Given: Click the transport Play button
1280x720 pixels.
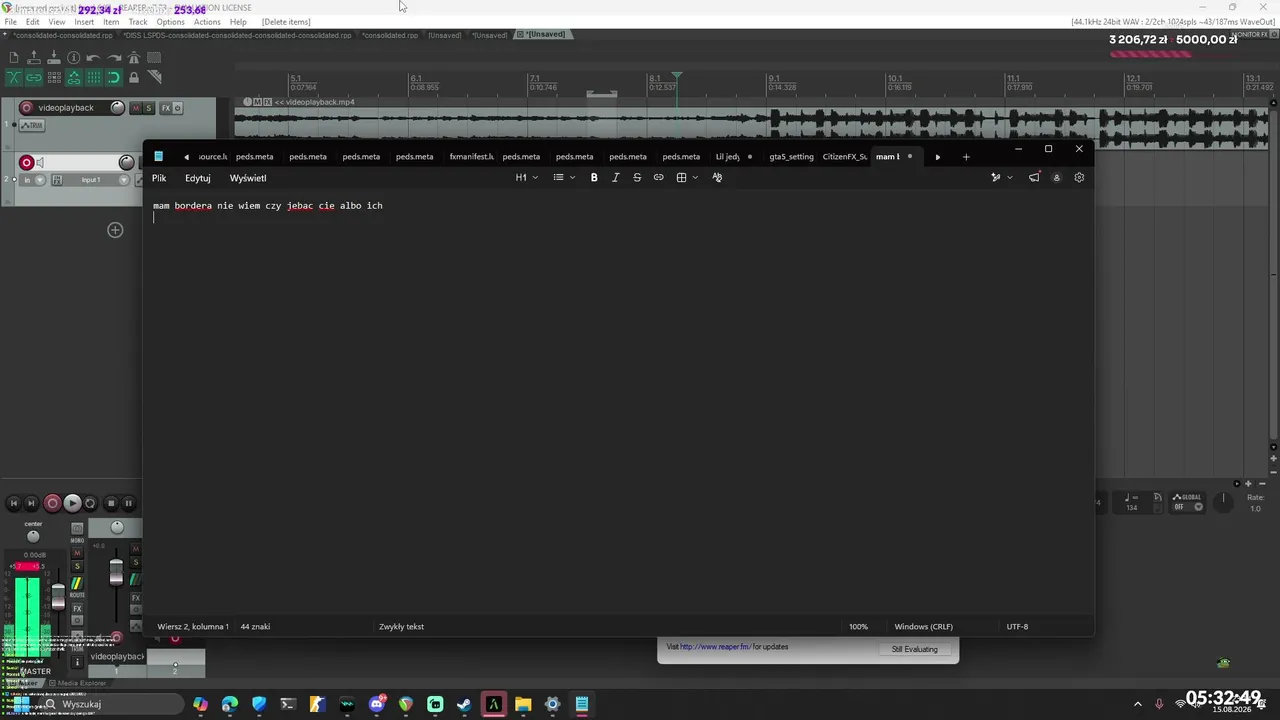Looking at the screenshot, I should (x=72, y=503).
